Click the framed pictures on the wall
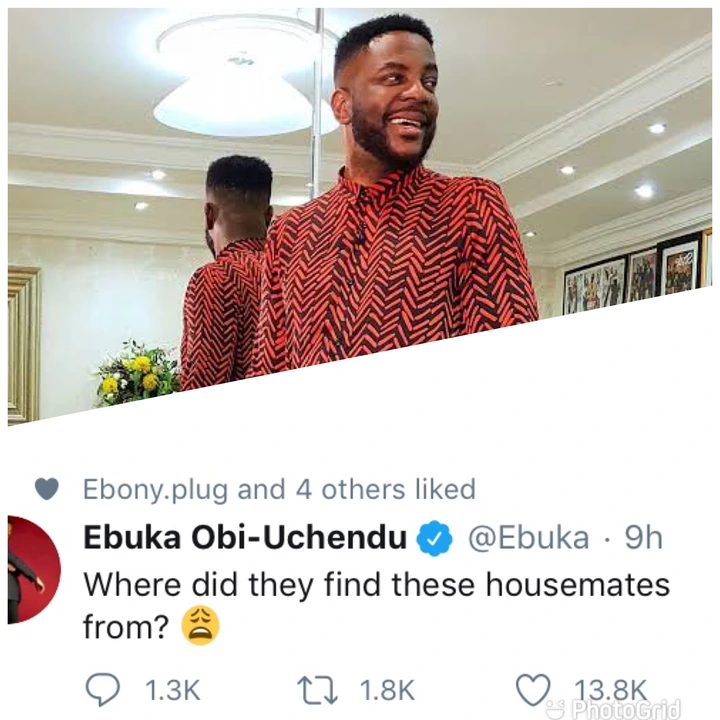 (x=640, y=272)
